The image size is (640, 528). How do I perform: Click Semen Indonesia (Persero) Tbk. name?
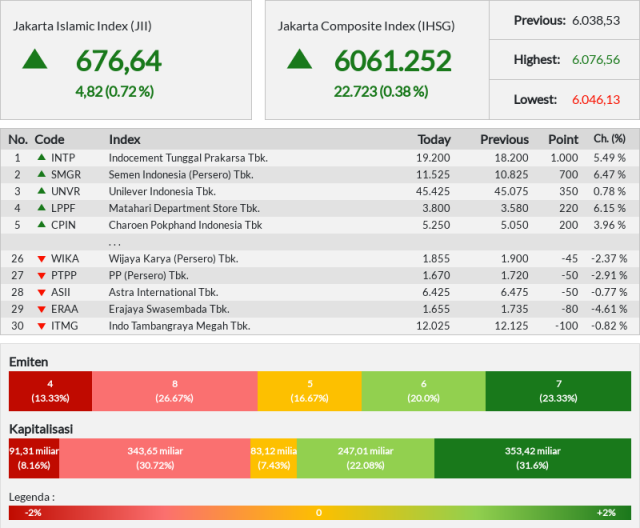coord(181,174)
